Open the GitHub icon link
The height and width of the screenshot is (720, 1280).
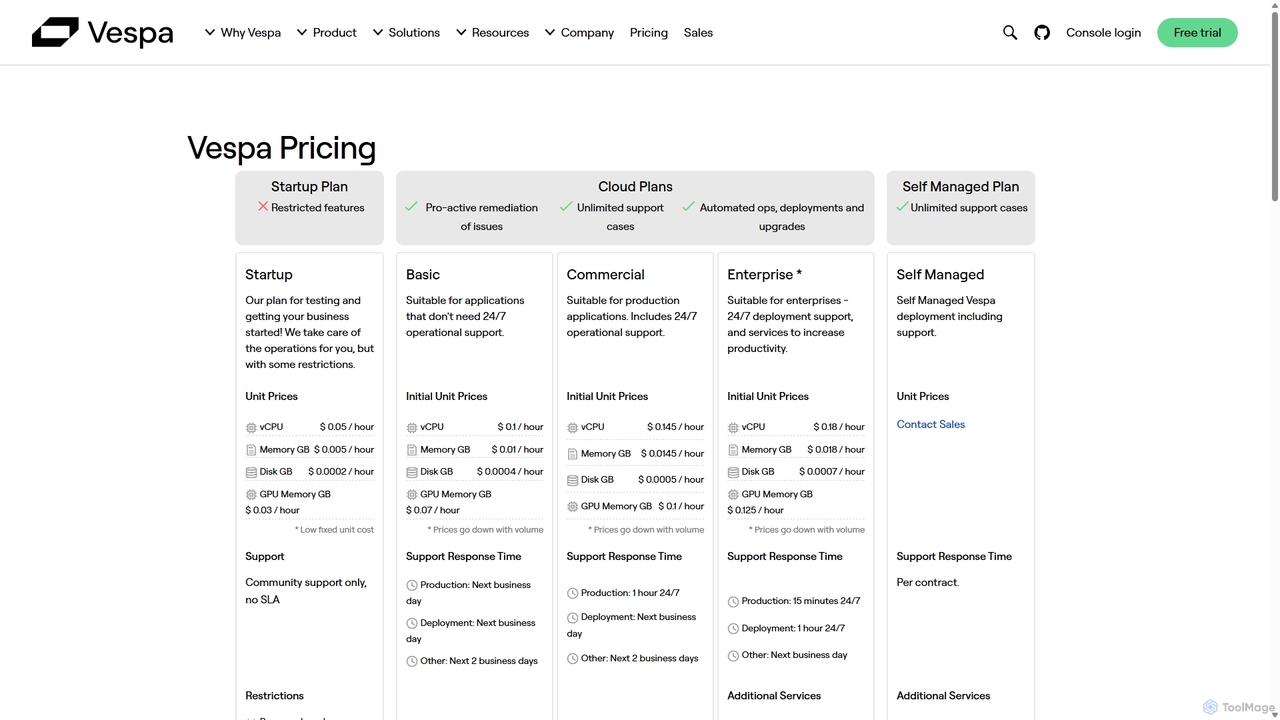pos(1042,33)
